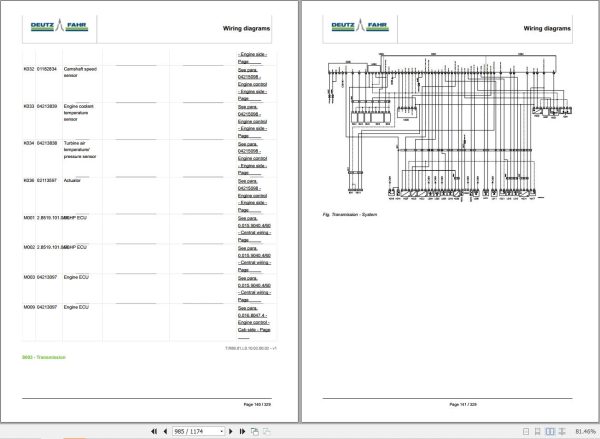Switch to single page view

(526, 431)
